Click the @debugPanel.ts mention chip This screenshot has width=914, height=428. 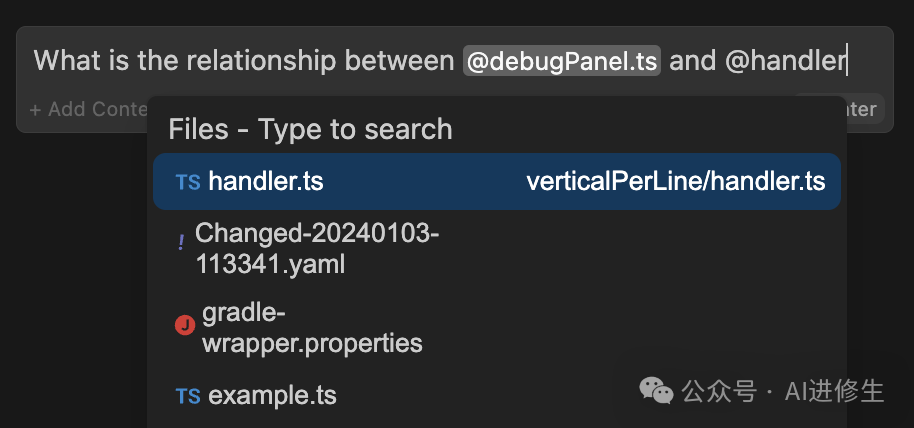tap(562, 61)
